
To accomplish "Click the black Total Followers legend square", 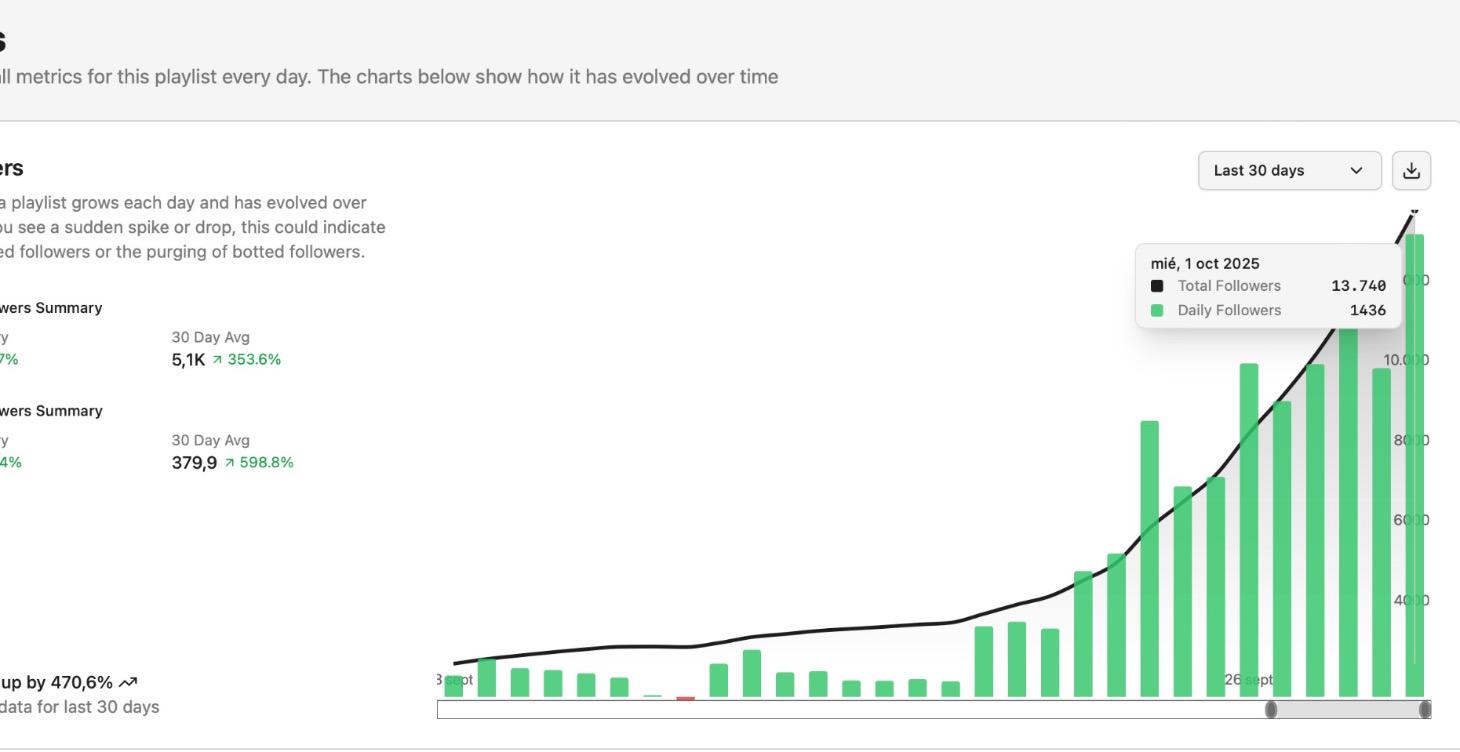I will 1157,286.
